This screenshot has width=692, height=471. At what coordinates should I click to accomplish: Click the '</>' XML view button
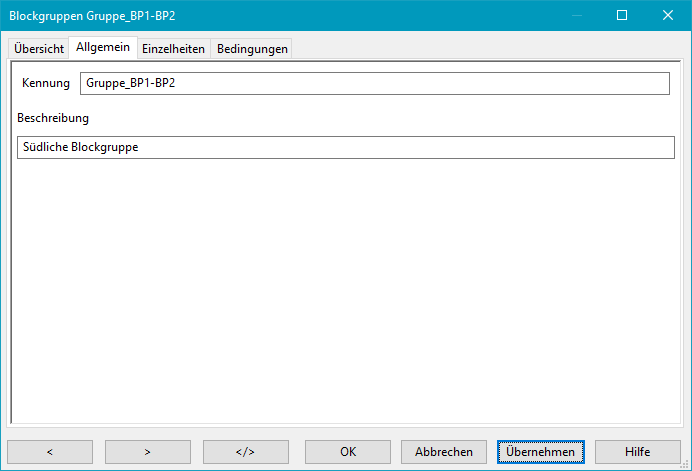pyautogui.click(x=245, y=451)
